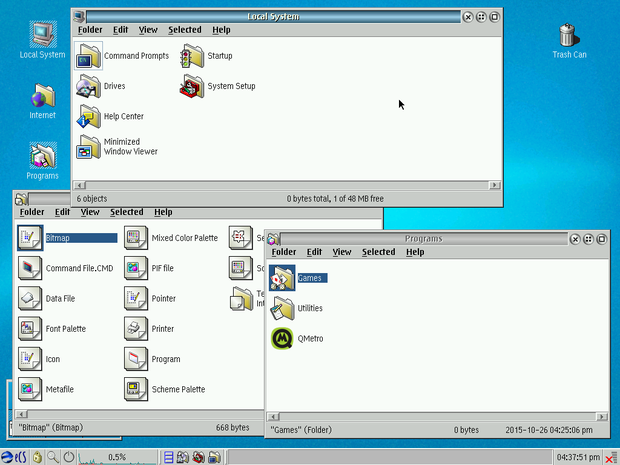Open the Selected menu in Programs window

(378, 252)
